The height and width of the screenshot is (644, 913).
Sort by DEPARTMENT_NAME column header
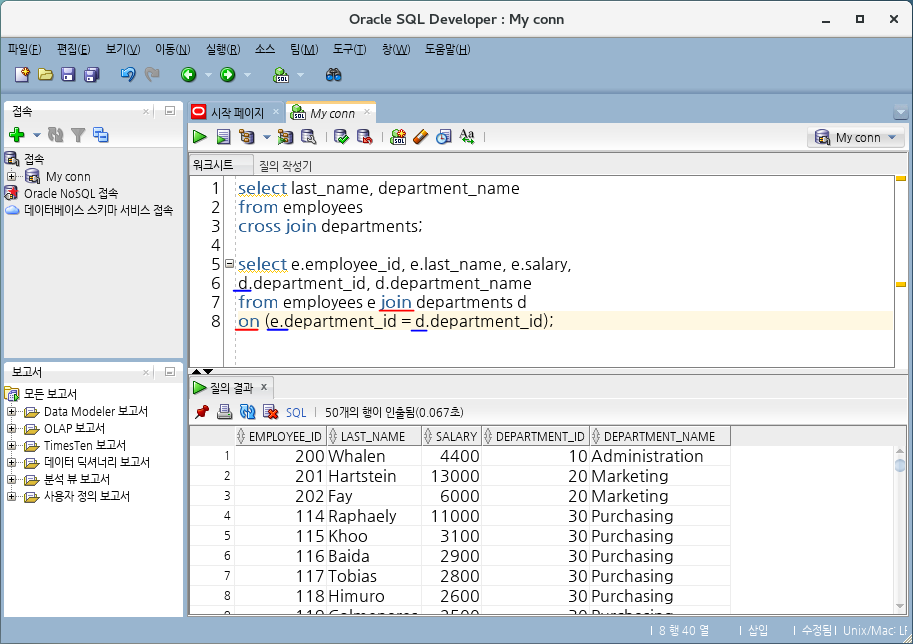tap(660, 436)
